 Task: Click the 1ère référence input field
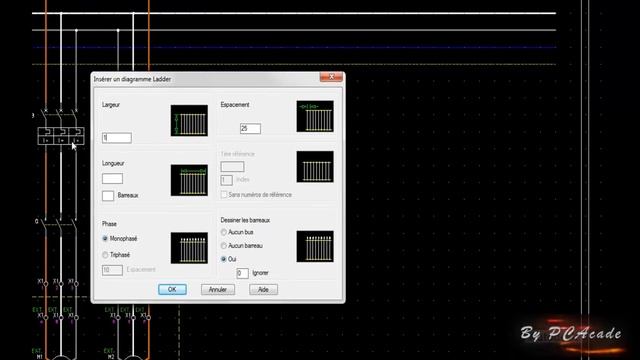tap(232, 167)
